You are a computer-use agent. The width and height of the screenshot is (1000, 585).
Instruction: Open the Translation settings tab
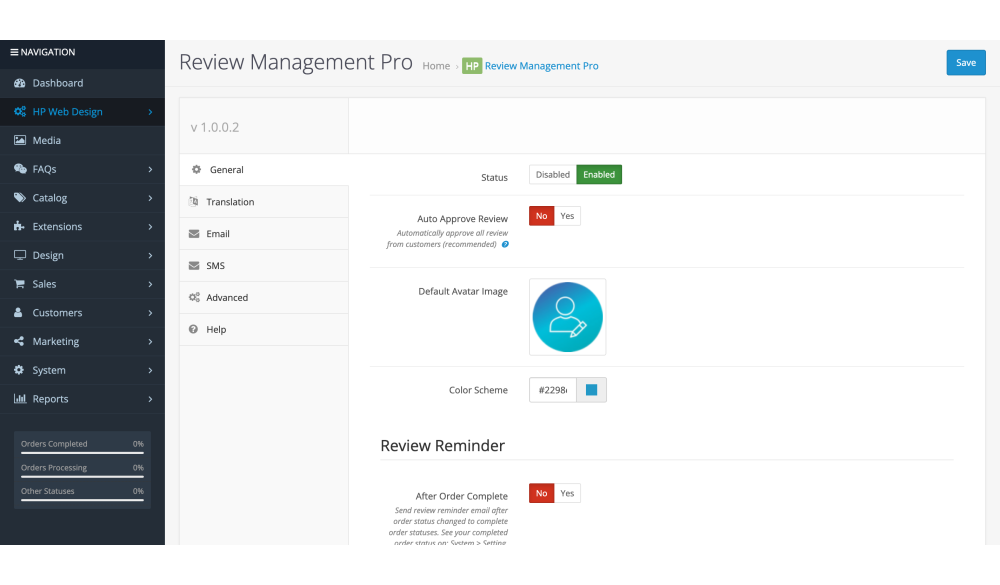(x=230, y=202)
